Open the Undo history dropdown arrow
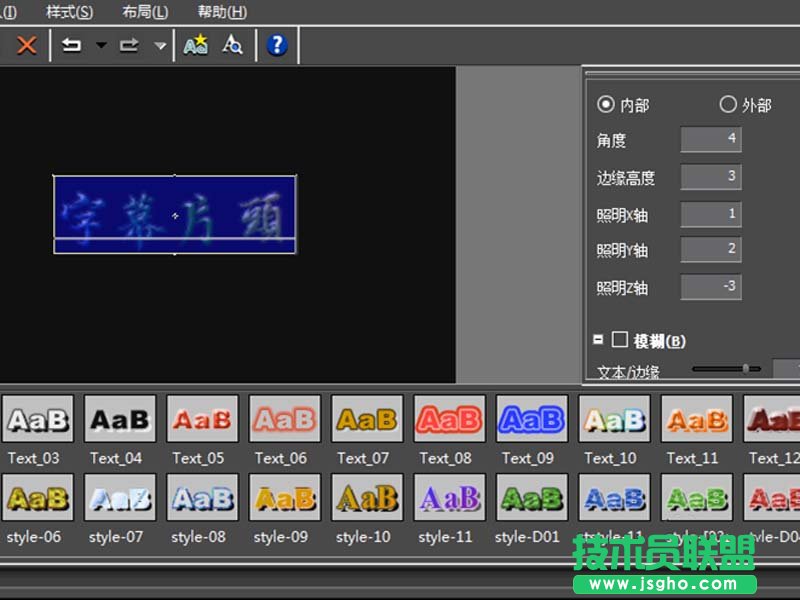Image resolution: width=800 pixels, height=600 pixels. click(99, 44)
